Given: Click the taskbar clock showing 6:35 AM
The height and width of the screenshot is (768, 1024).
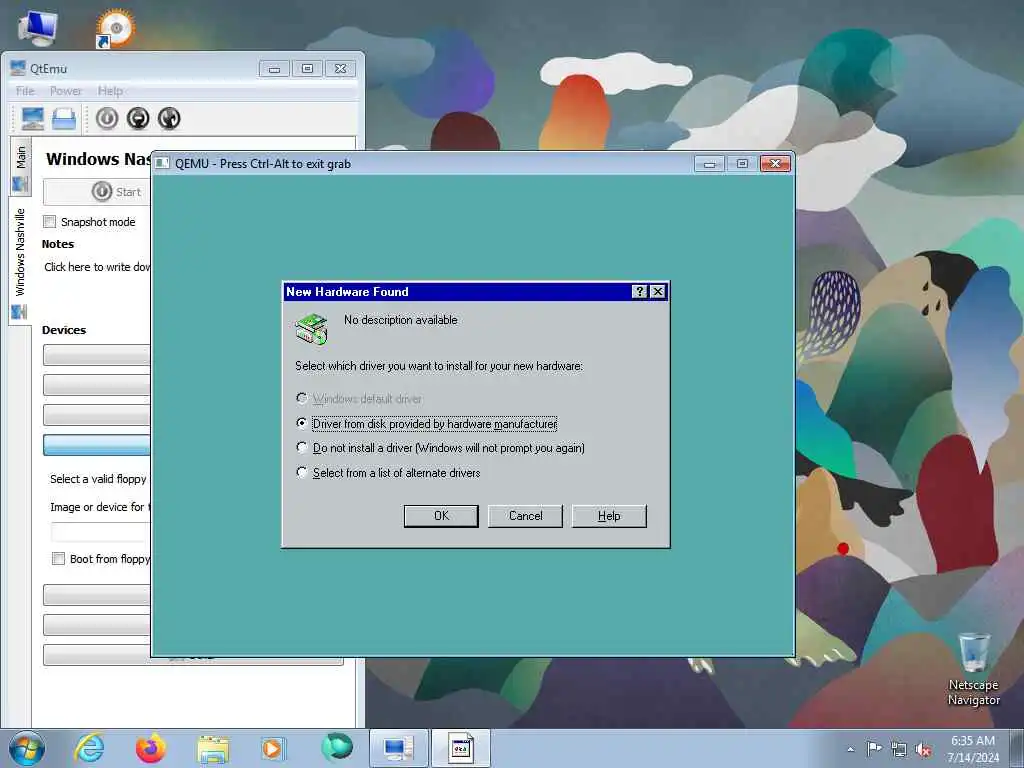Looking at the screenshot, I should pyautogui.click(x=973, y=749).
